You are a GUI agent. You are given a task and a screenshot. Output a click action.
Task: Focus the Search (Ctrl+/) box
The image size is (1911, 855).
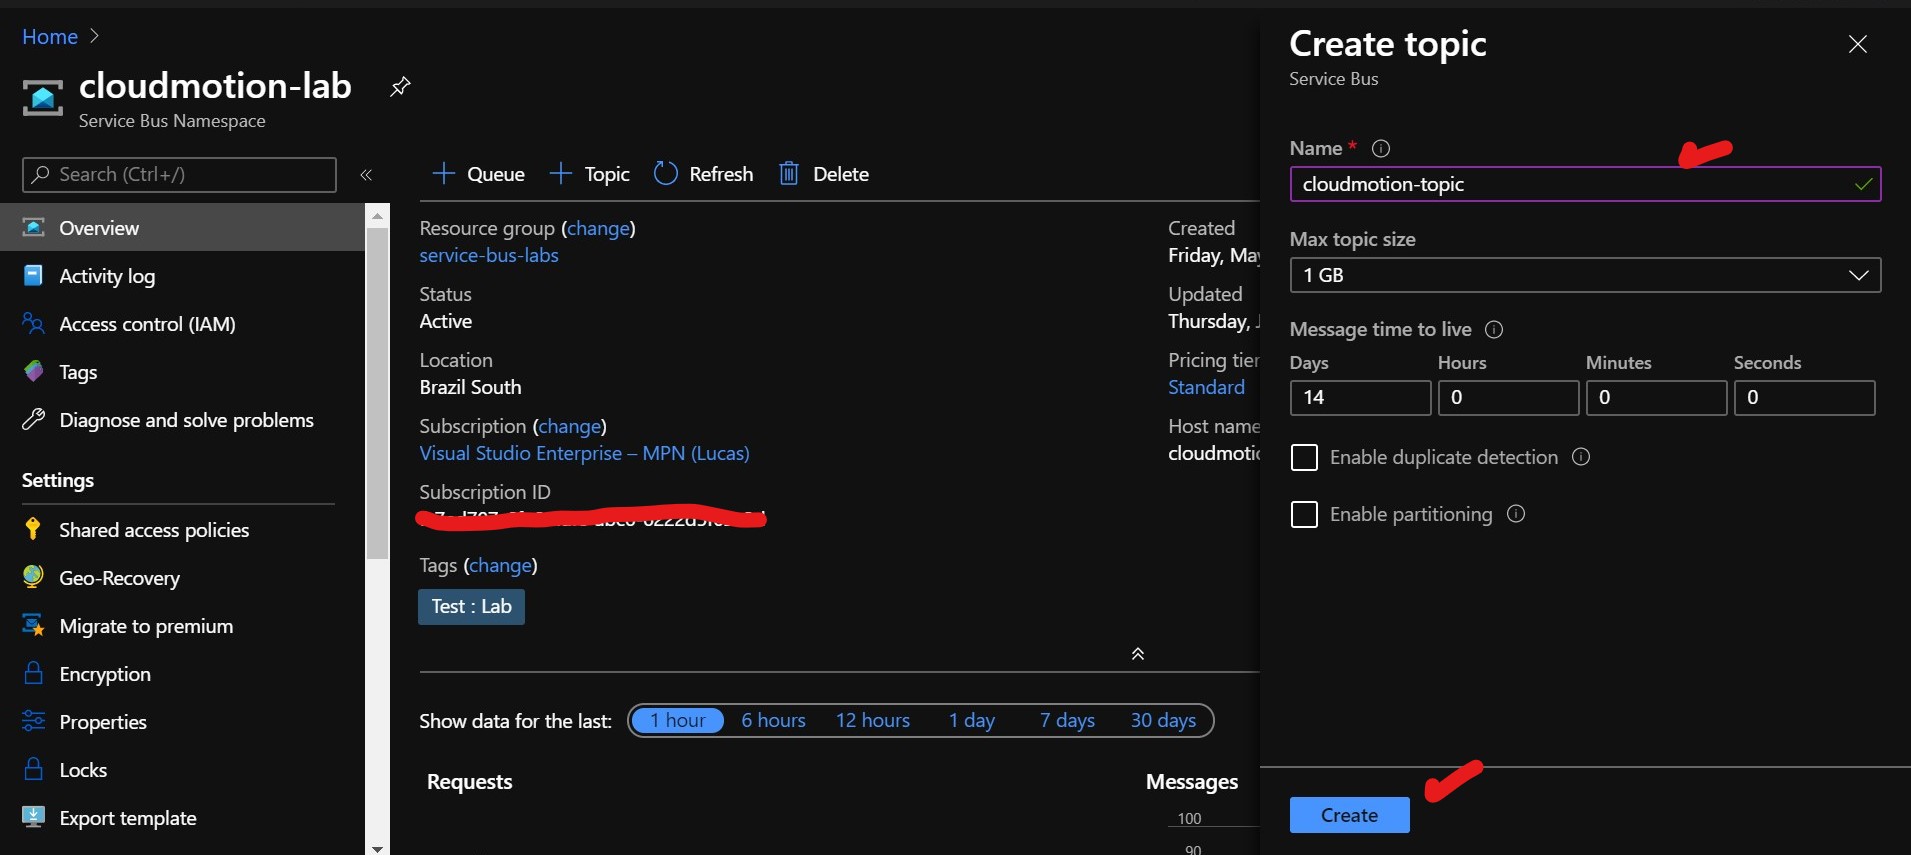(x=179, y=174)
